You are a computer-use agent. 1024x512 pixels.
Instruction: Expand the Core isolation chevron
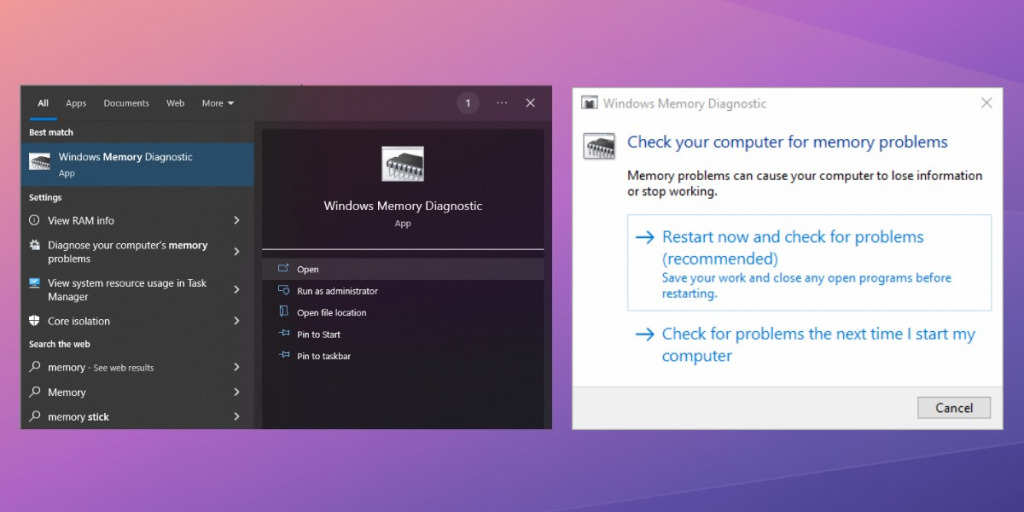pos(236,321)
